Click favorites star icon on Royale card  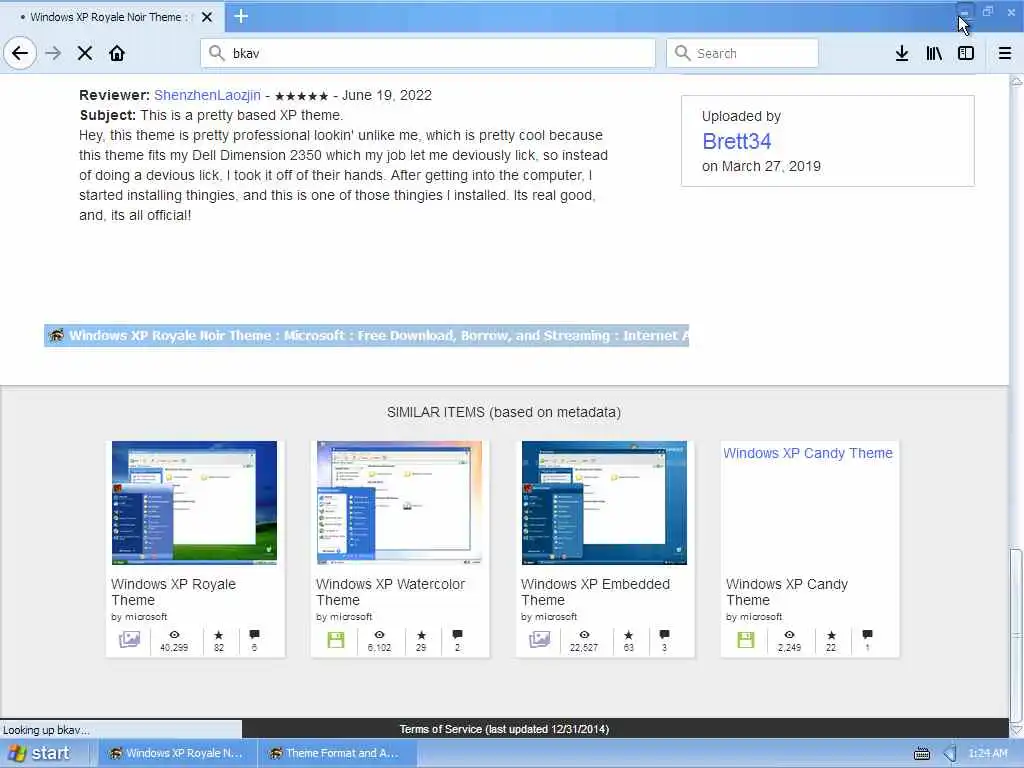point(219,635)
